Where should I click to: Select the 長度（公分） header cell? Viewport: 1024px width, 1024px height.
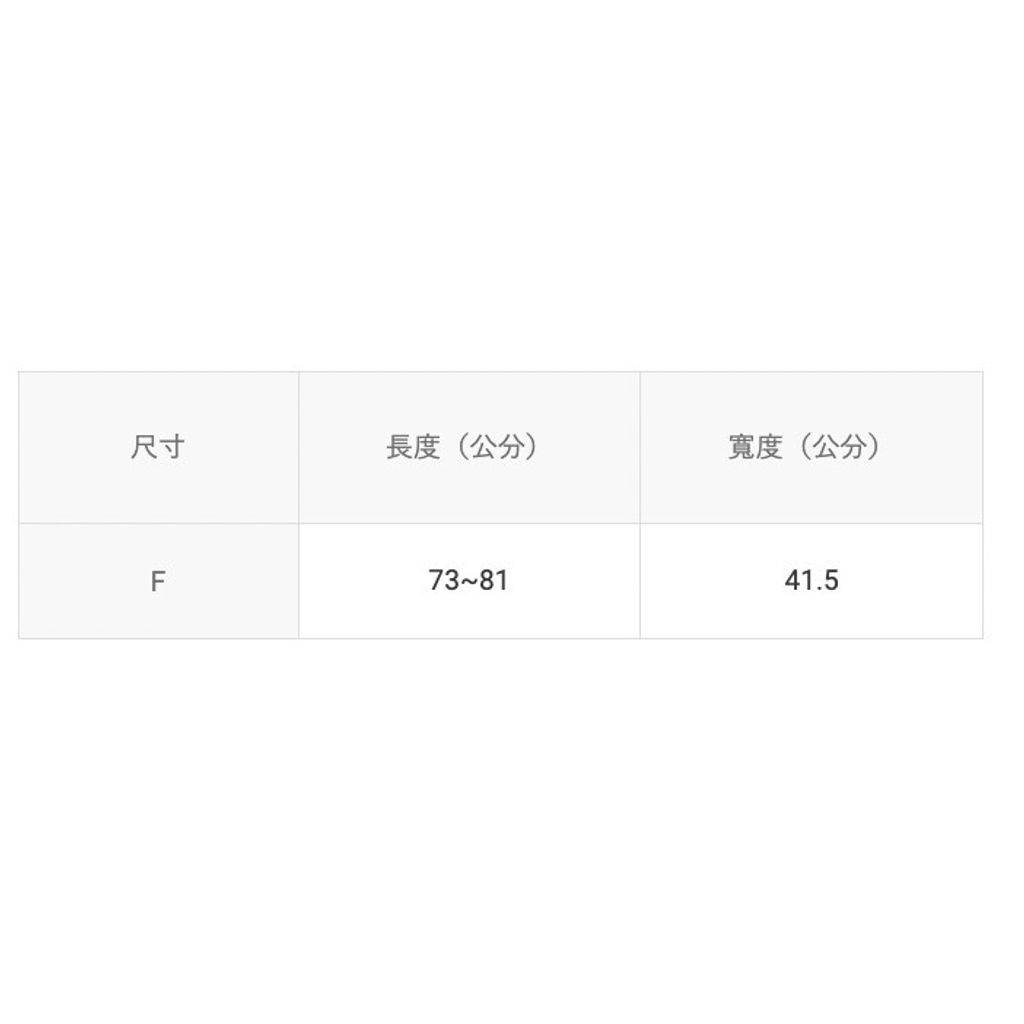(468, 447)
